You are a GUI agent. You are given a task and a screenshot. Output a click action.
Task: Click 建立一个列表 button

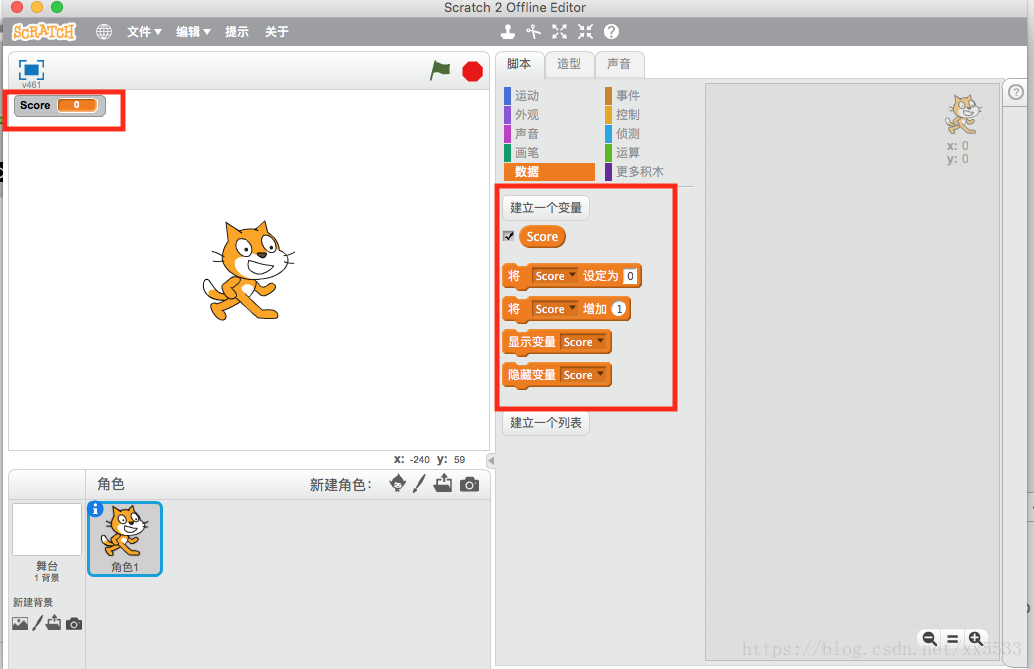click(546, 423)
